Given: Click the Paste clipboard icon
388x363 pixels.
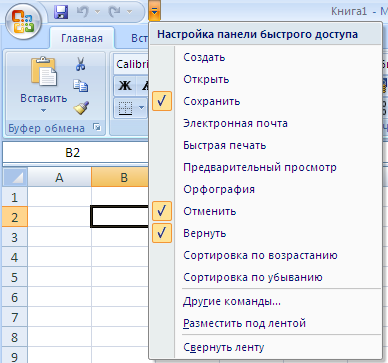Looking at the screenshot, I should pos(44,72).
